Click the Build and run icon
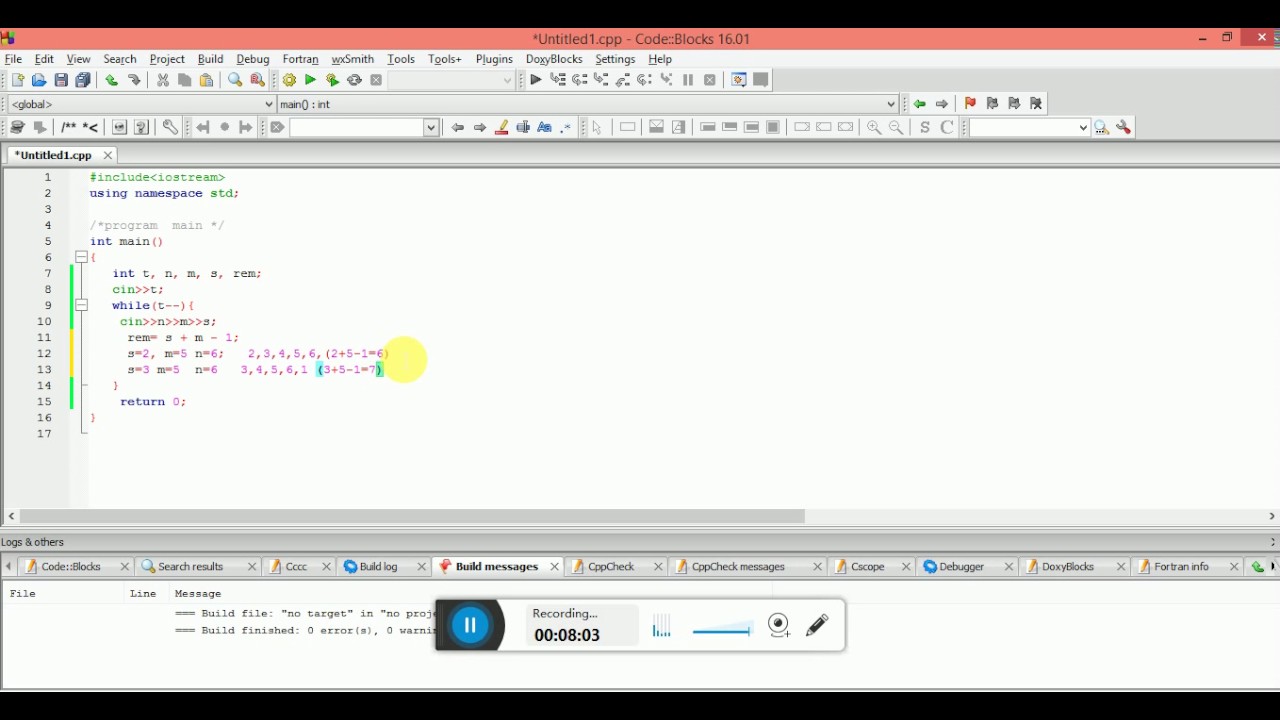The image size is (1280, 720). click(332, 80)
